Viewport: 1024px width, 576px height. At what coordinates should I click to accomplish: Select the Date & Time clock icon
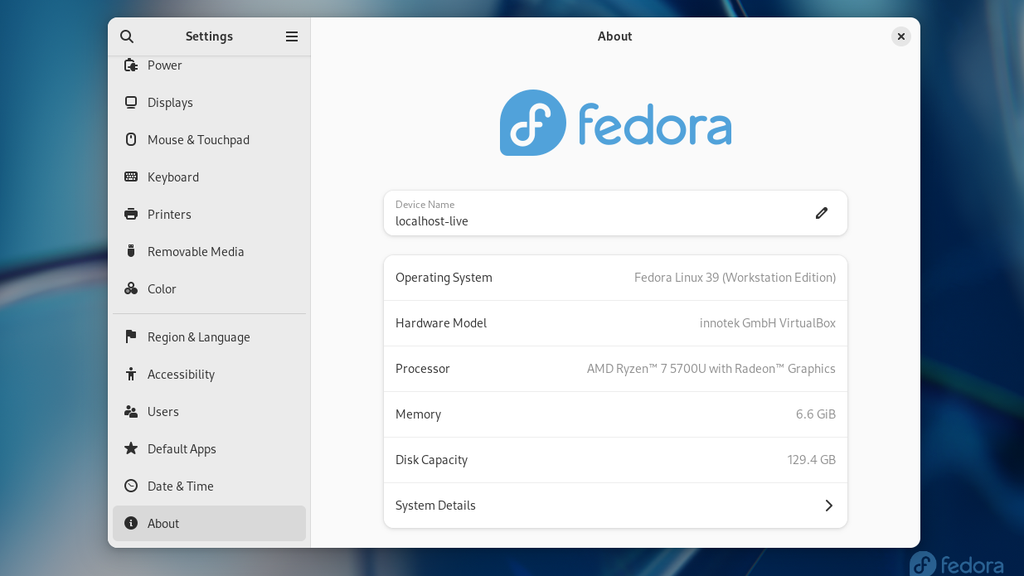point(131,486)
